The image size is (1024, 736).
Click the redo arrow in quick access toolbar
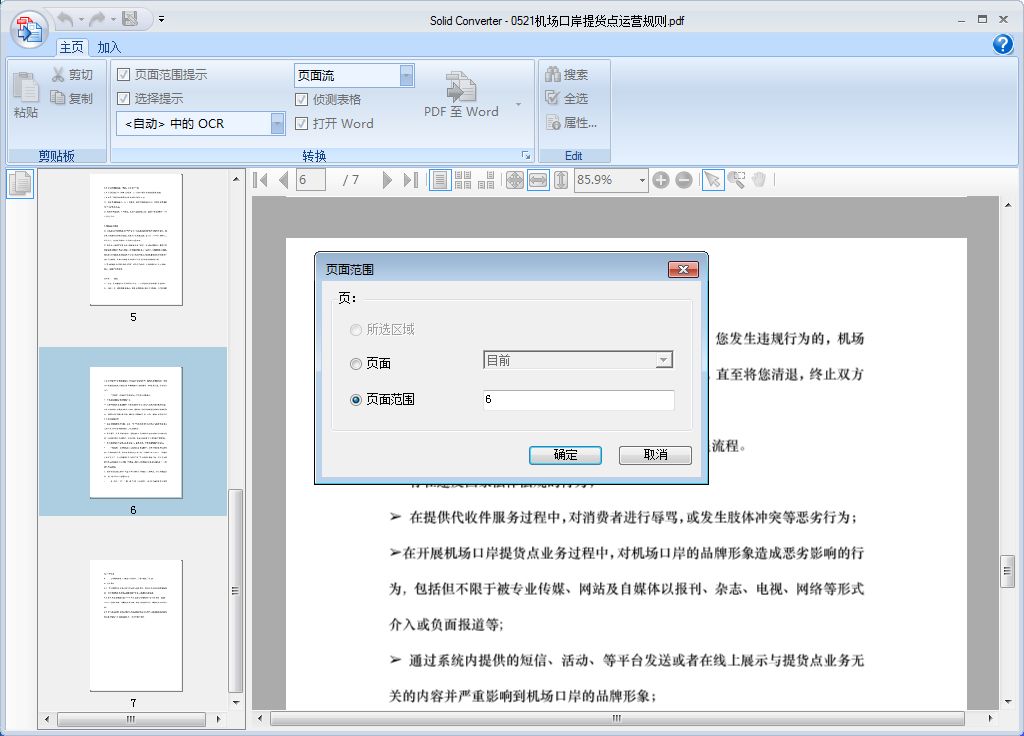97,20
